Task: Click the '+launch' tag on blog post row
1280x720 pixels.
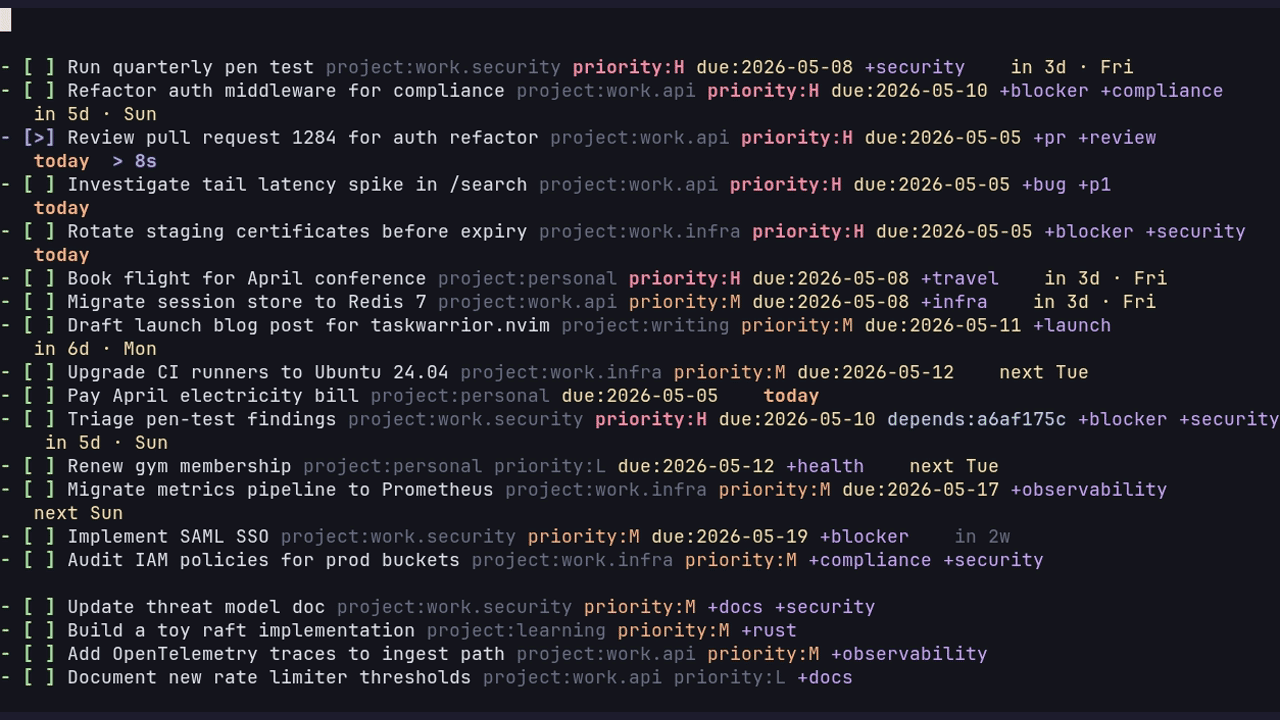Action: (x=1072, y=326)
